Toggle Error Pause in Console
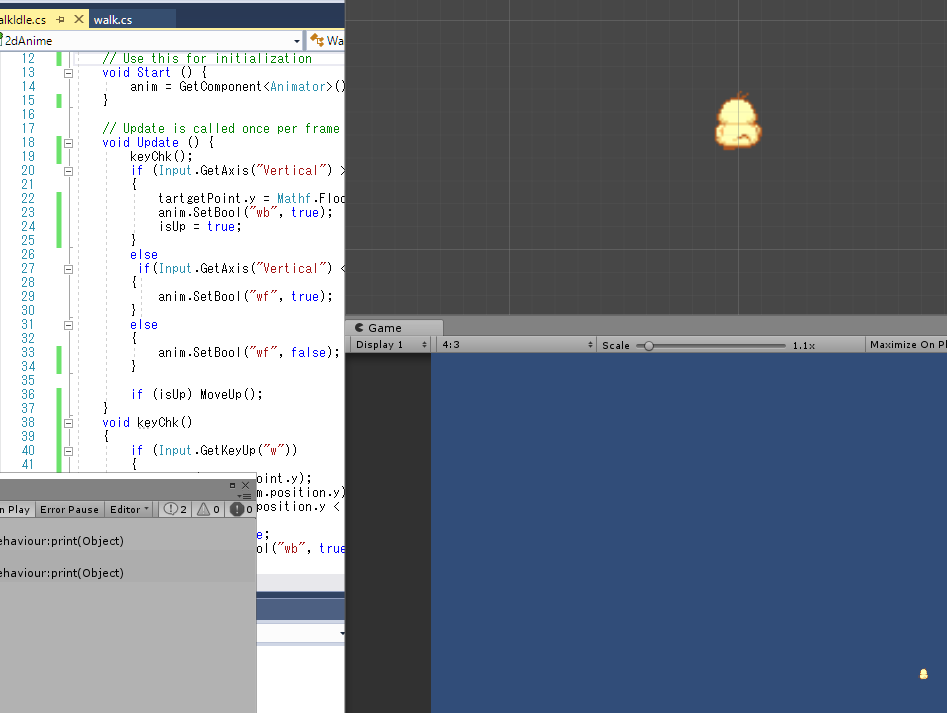The image size is (947, 713). click(69, 510)
